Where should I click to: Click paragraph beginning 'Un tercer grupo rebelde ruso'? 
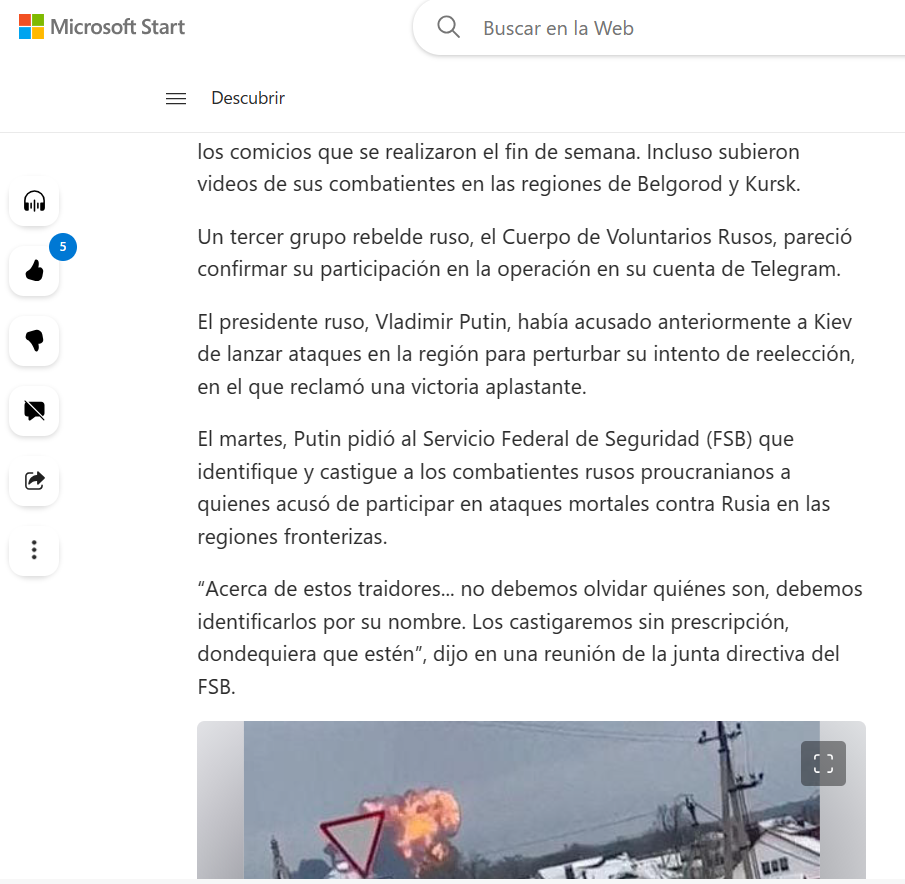point(525,253)
